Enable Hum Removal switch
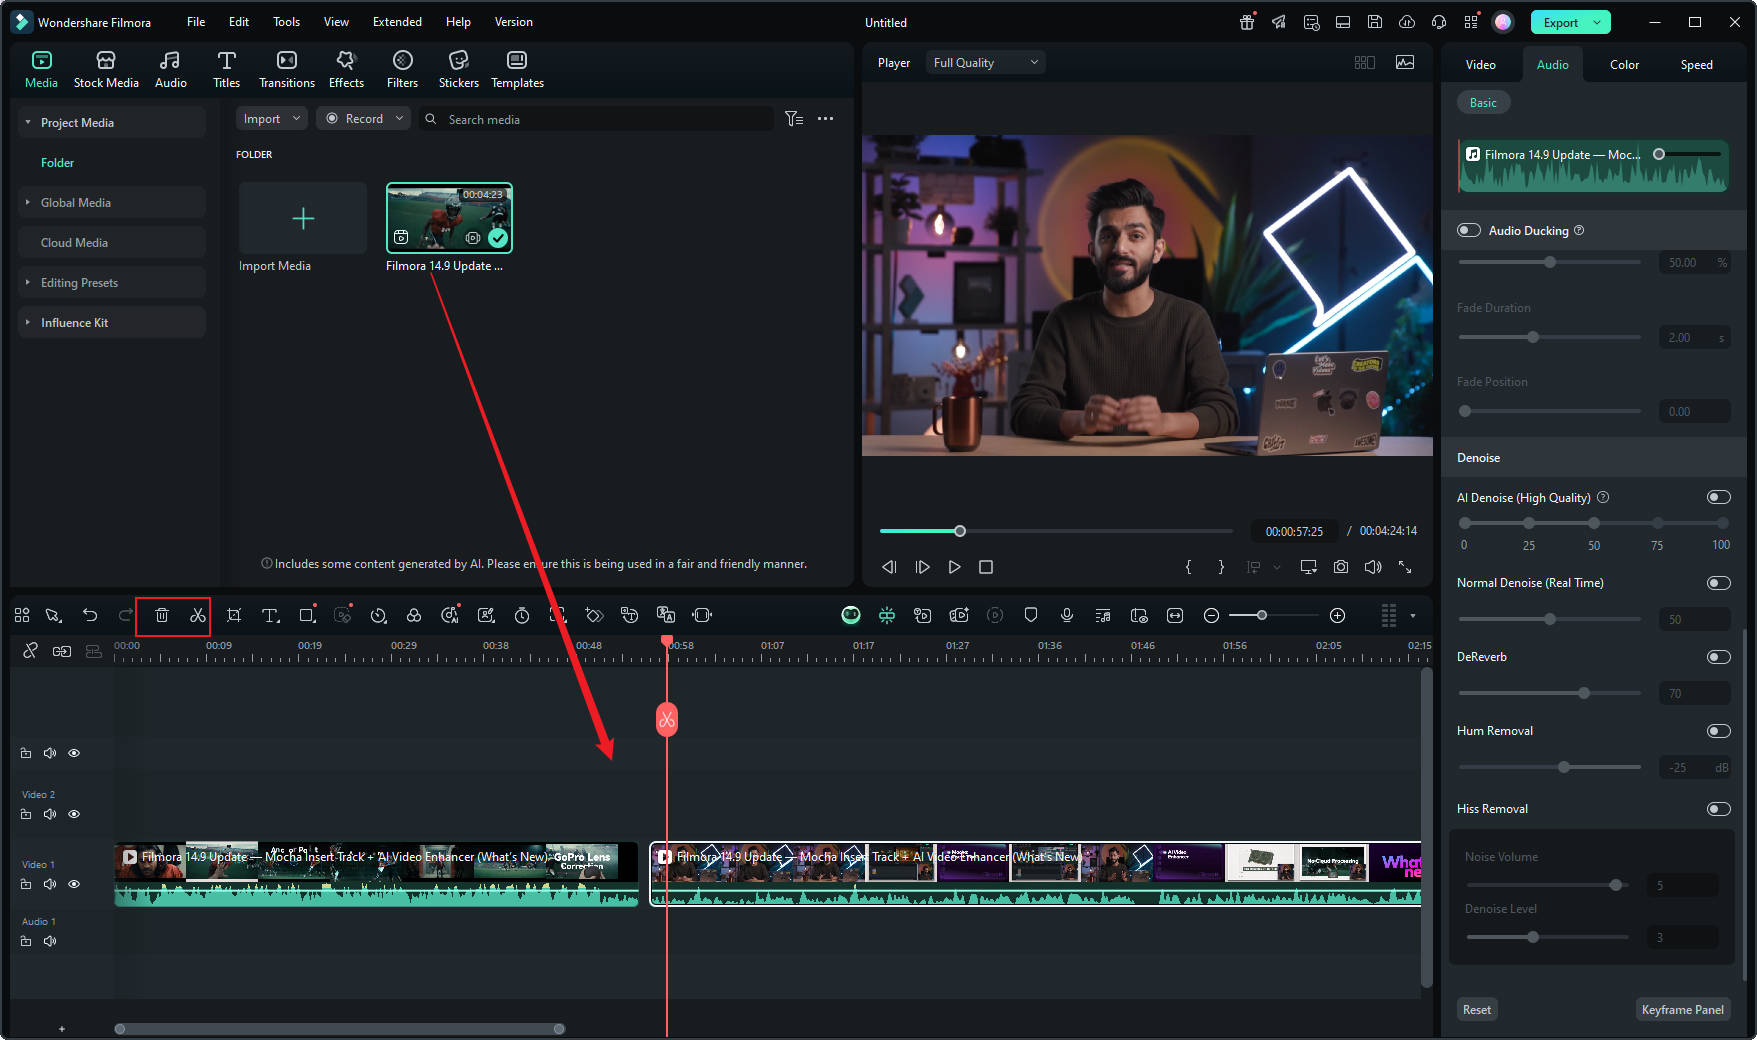The width and height of the screenshot is (1757, 1040). click(1719, 731)
